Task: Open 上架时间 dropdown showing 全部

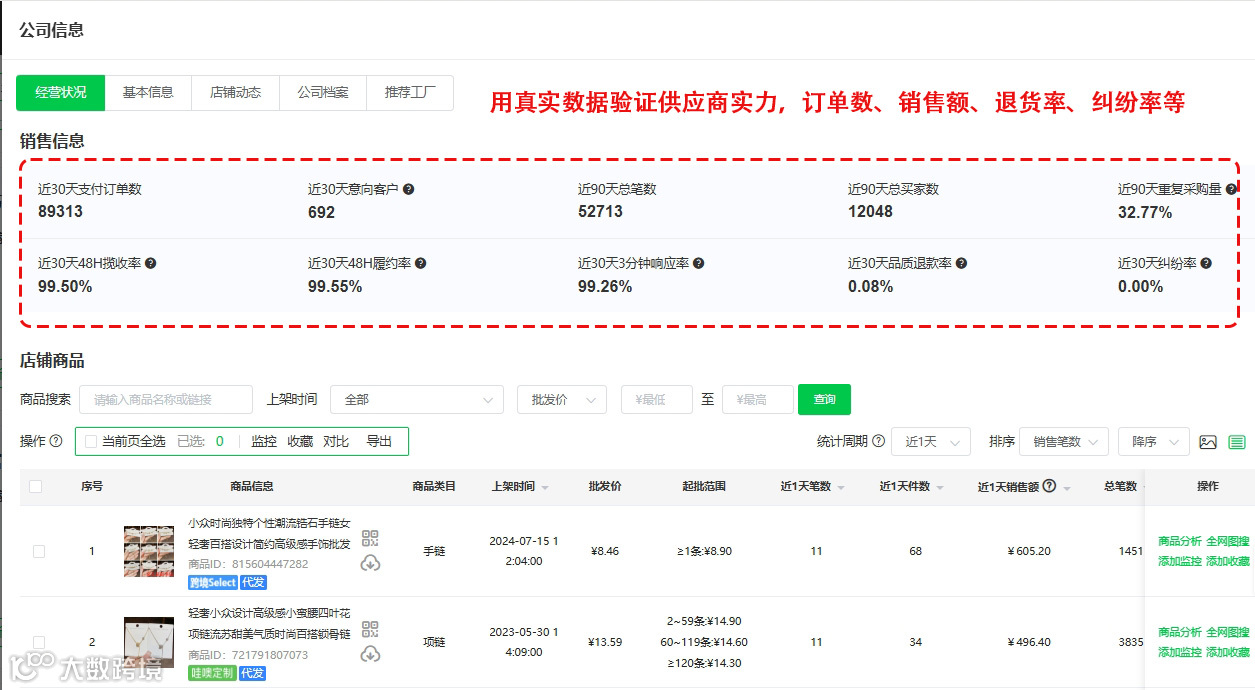Action: [416, 399]
